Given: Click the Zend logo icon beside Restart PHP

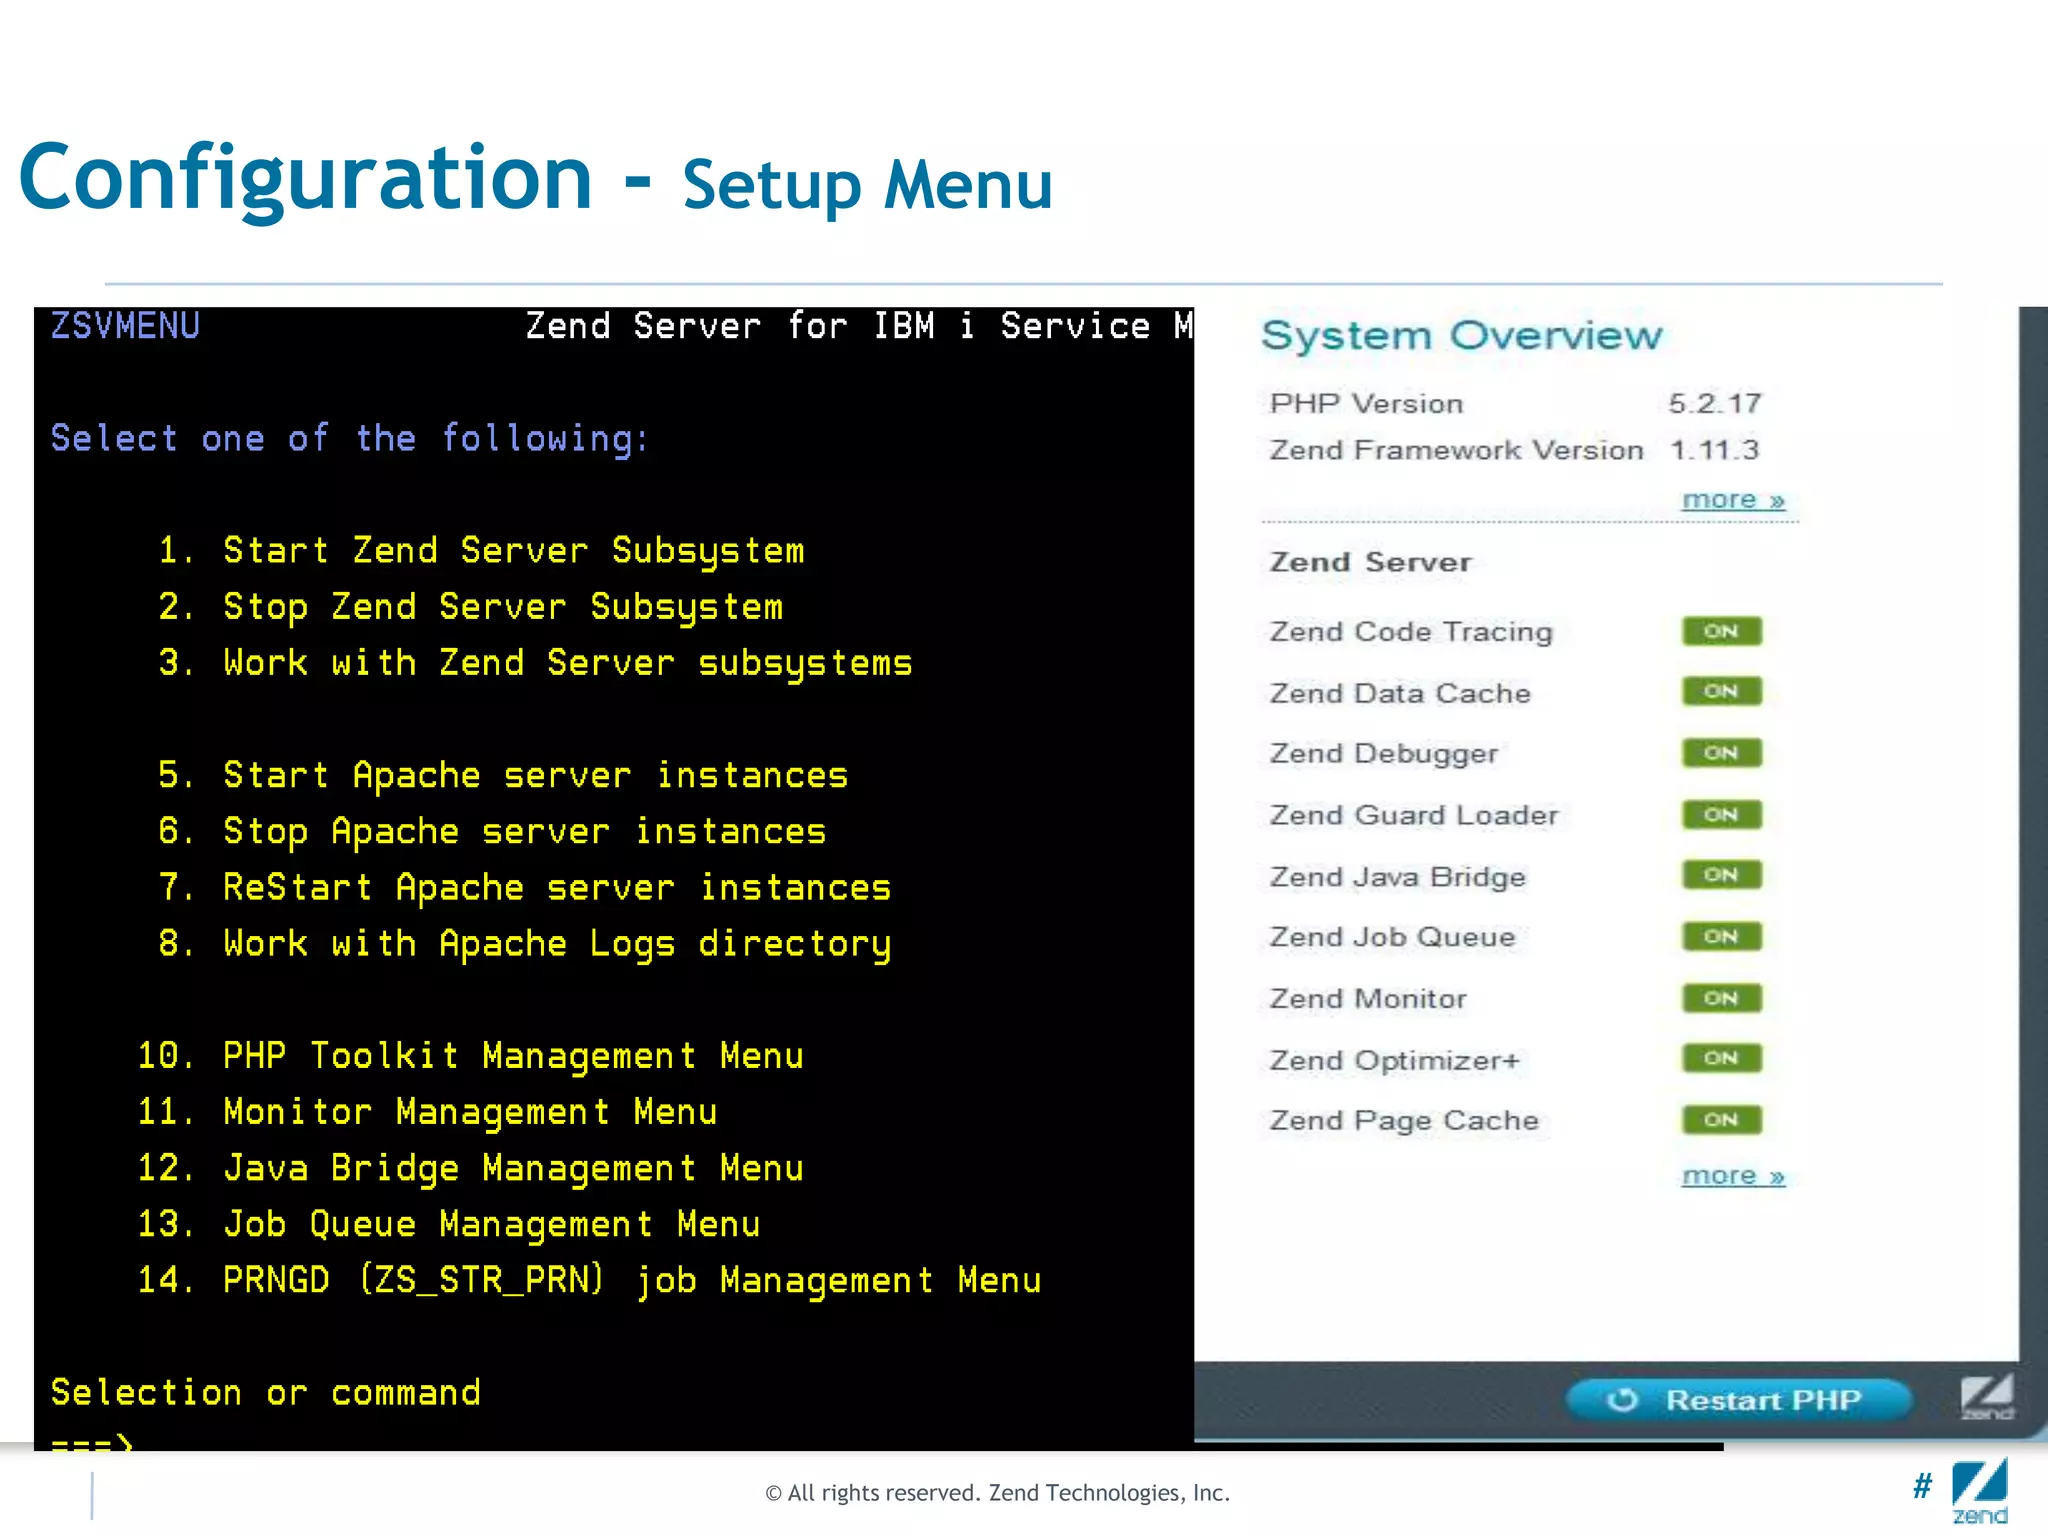Looking at the screenshot, I should click(x=1986, y=1397).
